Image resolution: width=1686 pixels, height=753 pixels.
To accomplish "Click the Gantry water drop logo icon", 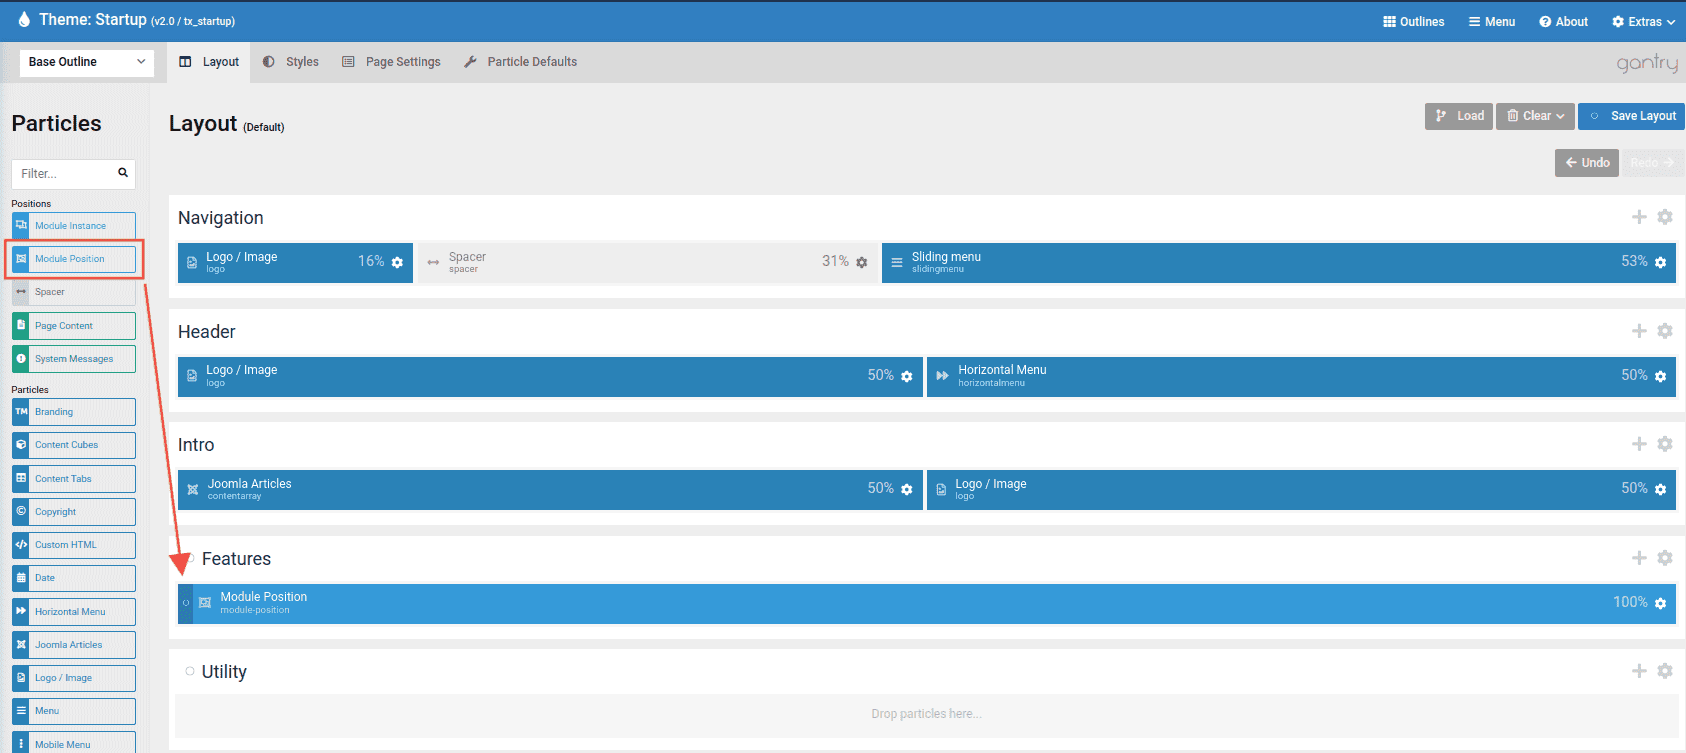I will coord(24,19).
